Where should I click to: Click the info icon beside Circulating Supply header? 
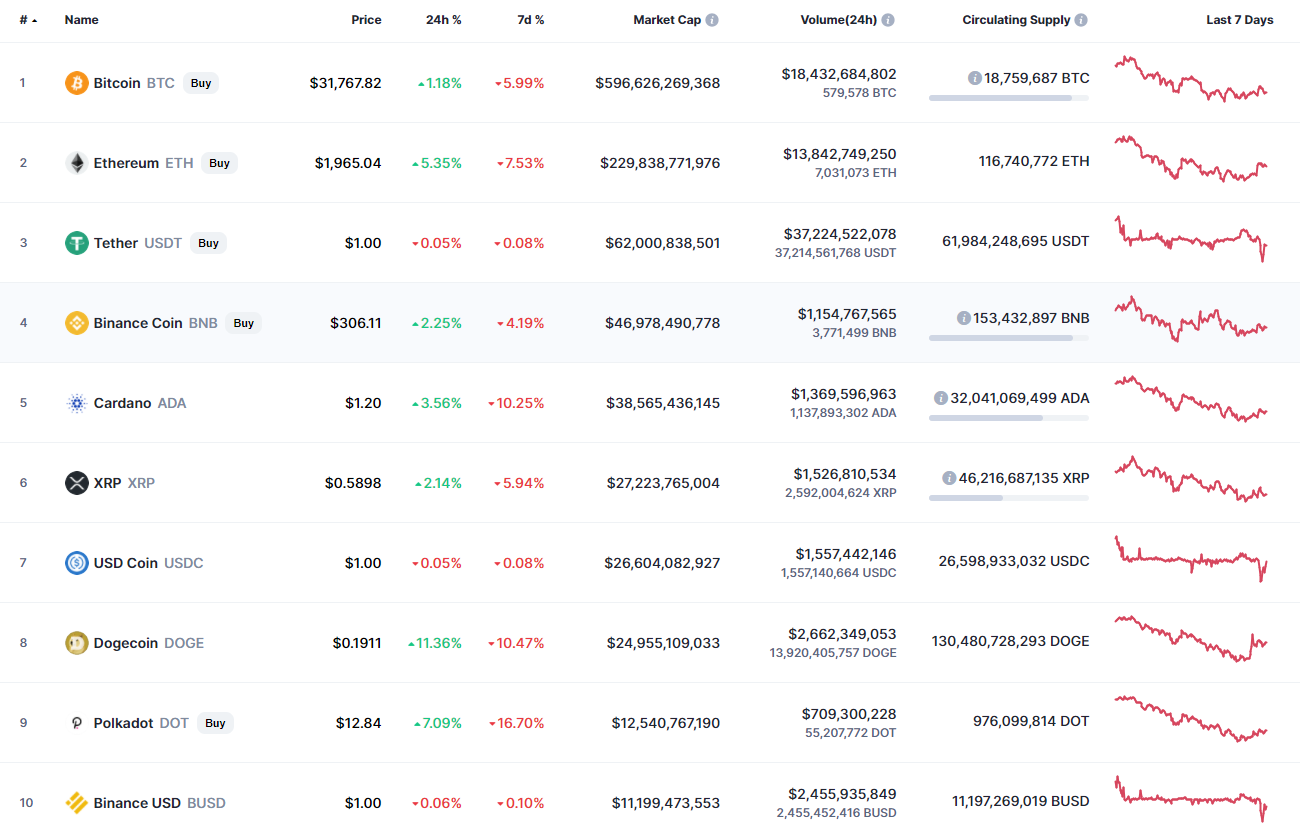point(1081,20)
